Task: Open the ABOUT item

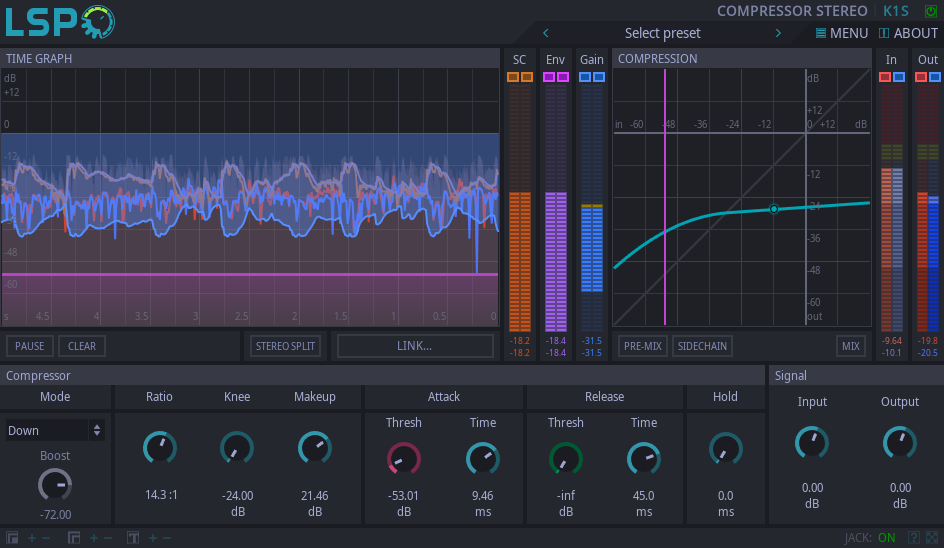Action: point(908,33)
